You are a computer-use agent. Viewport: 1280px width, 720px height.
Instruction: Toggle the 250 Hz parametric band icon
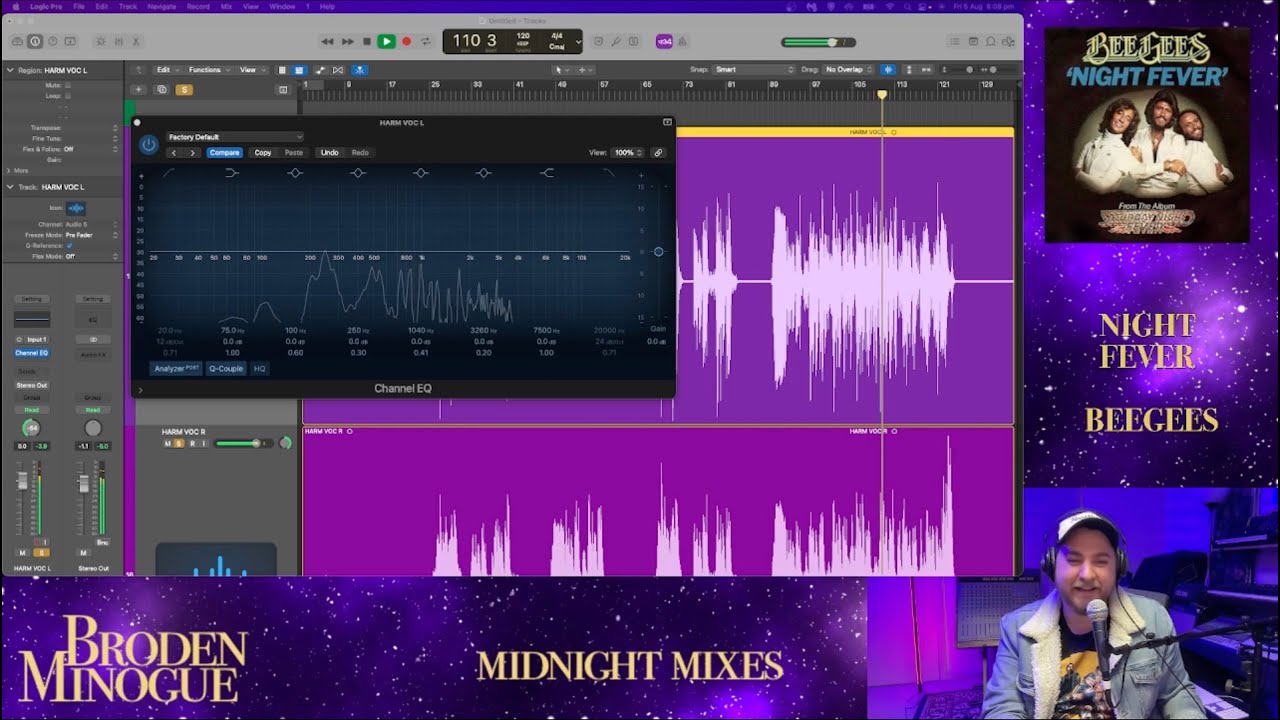coord(358,173)
